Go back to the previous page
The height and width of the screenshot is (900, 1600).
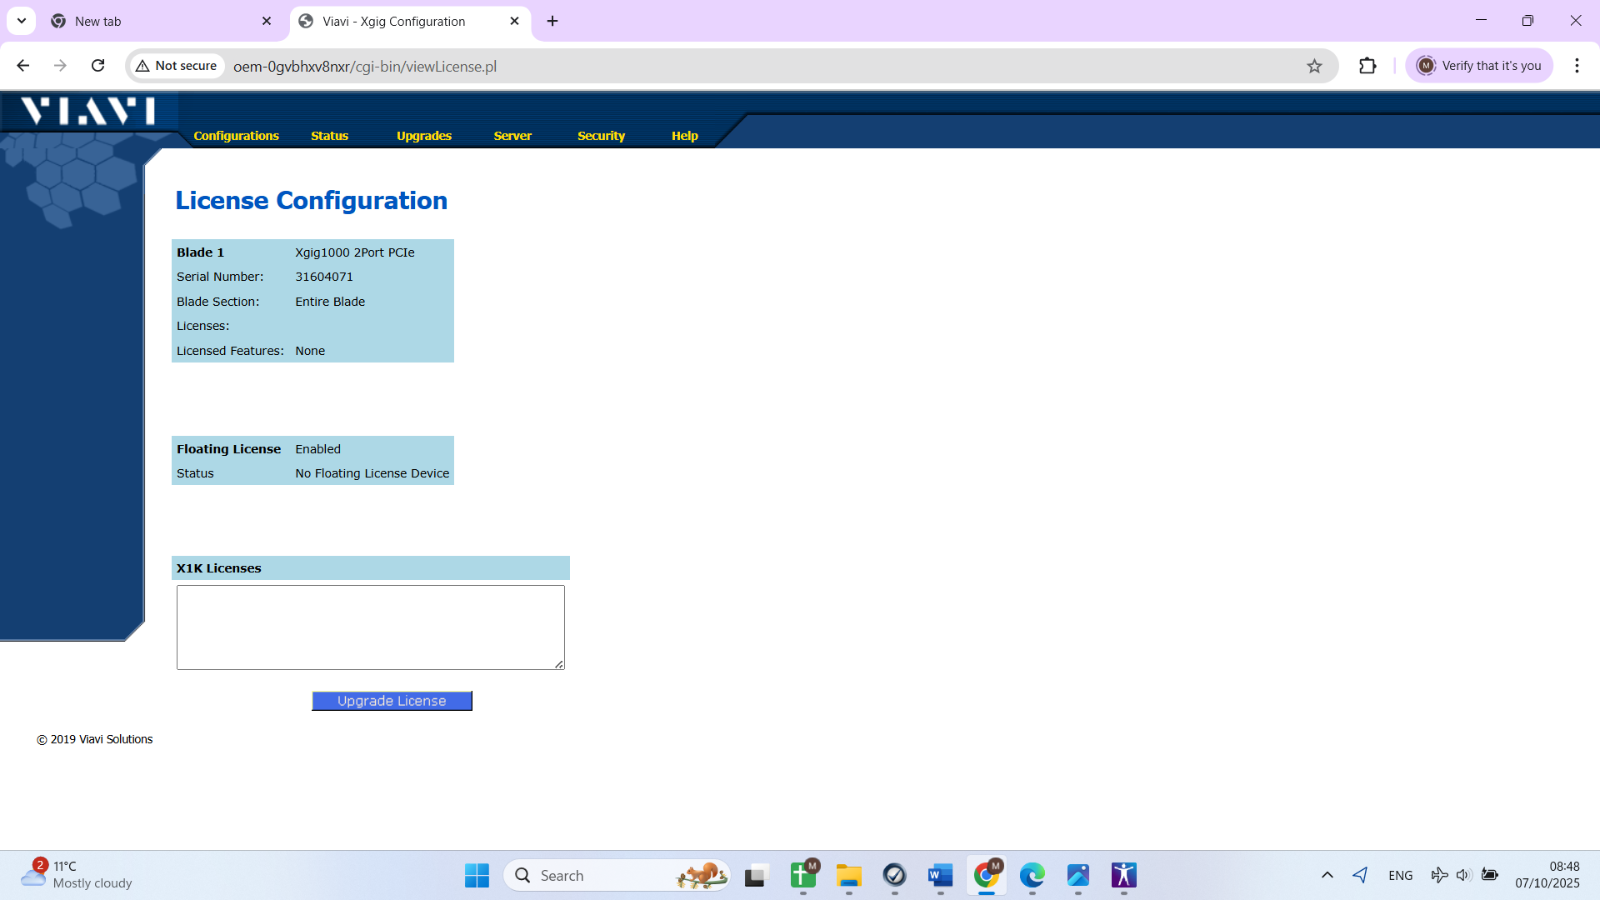point(23,66)
